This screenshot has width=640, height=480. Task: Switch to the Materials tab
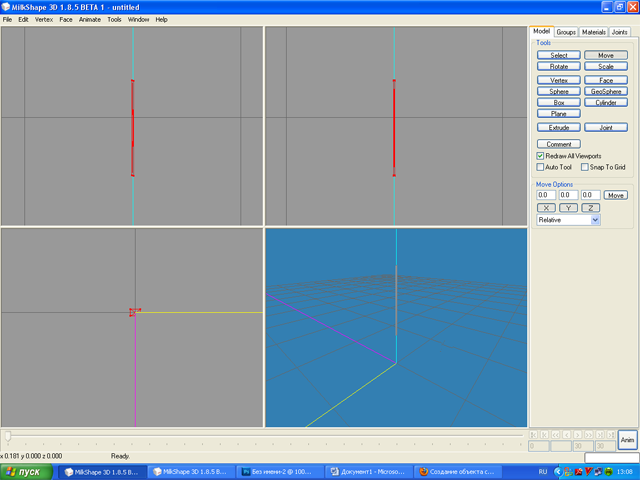tap(594, 32)
